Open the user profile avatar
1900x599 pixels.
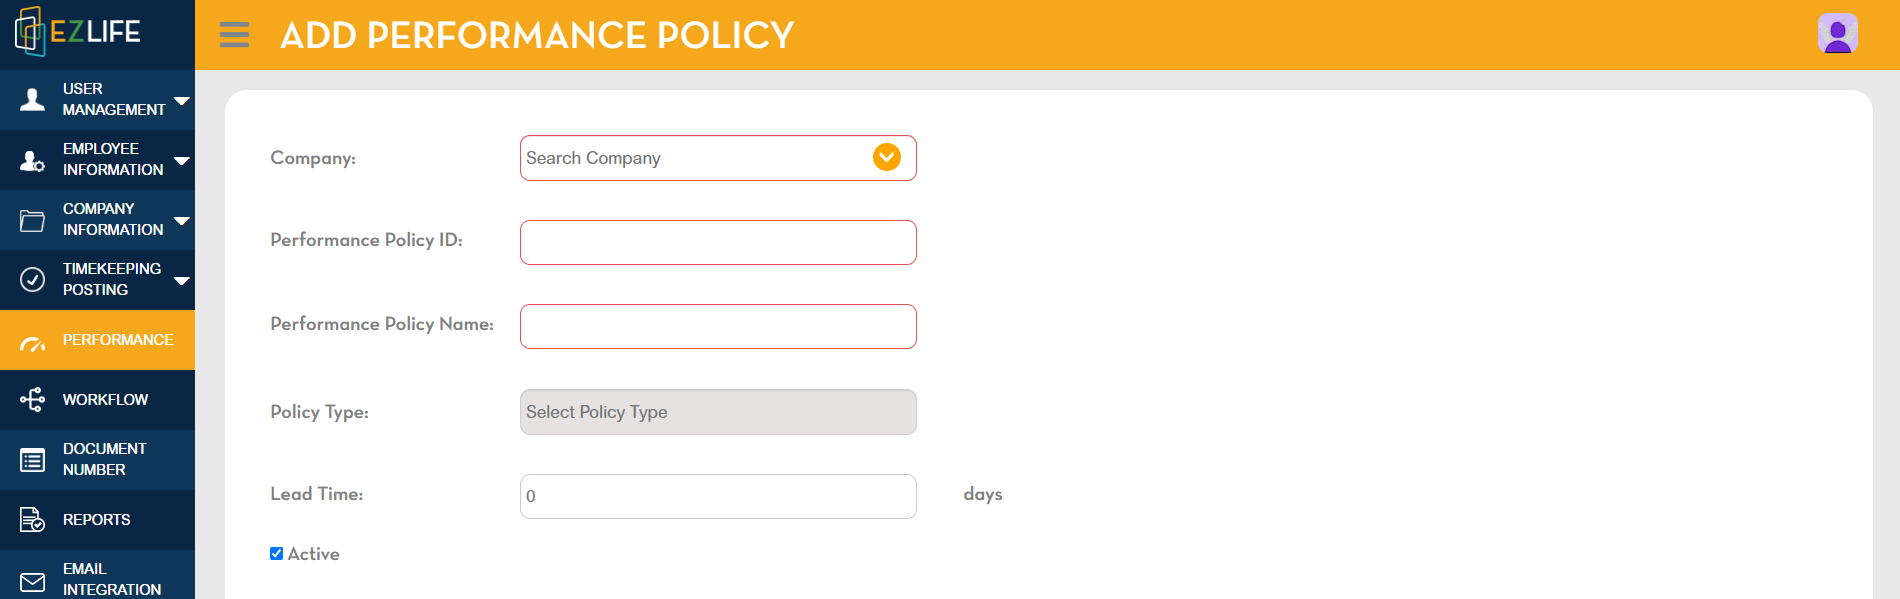[1838, 34]
